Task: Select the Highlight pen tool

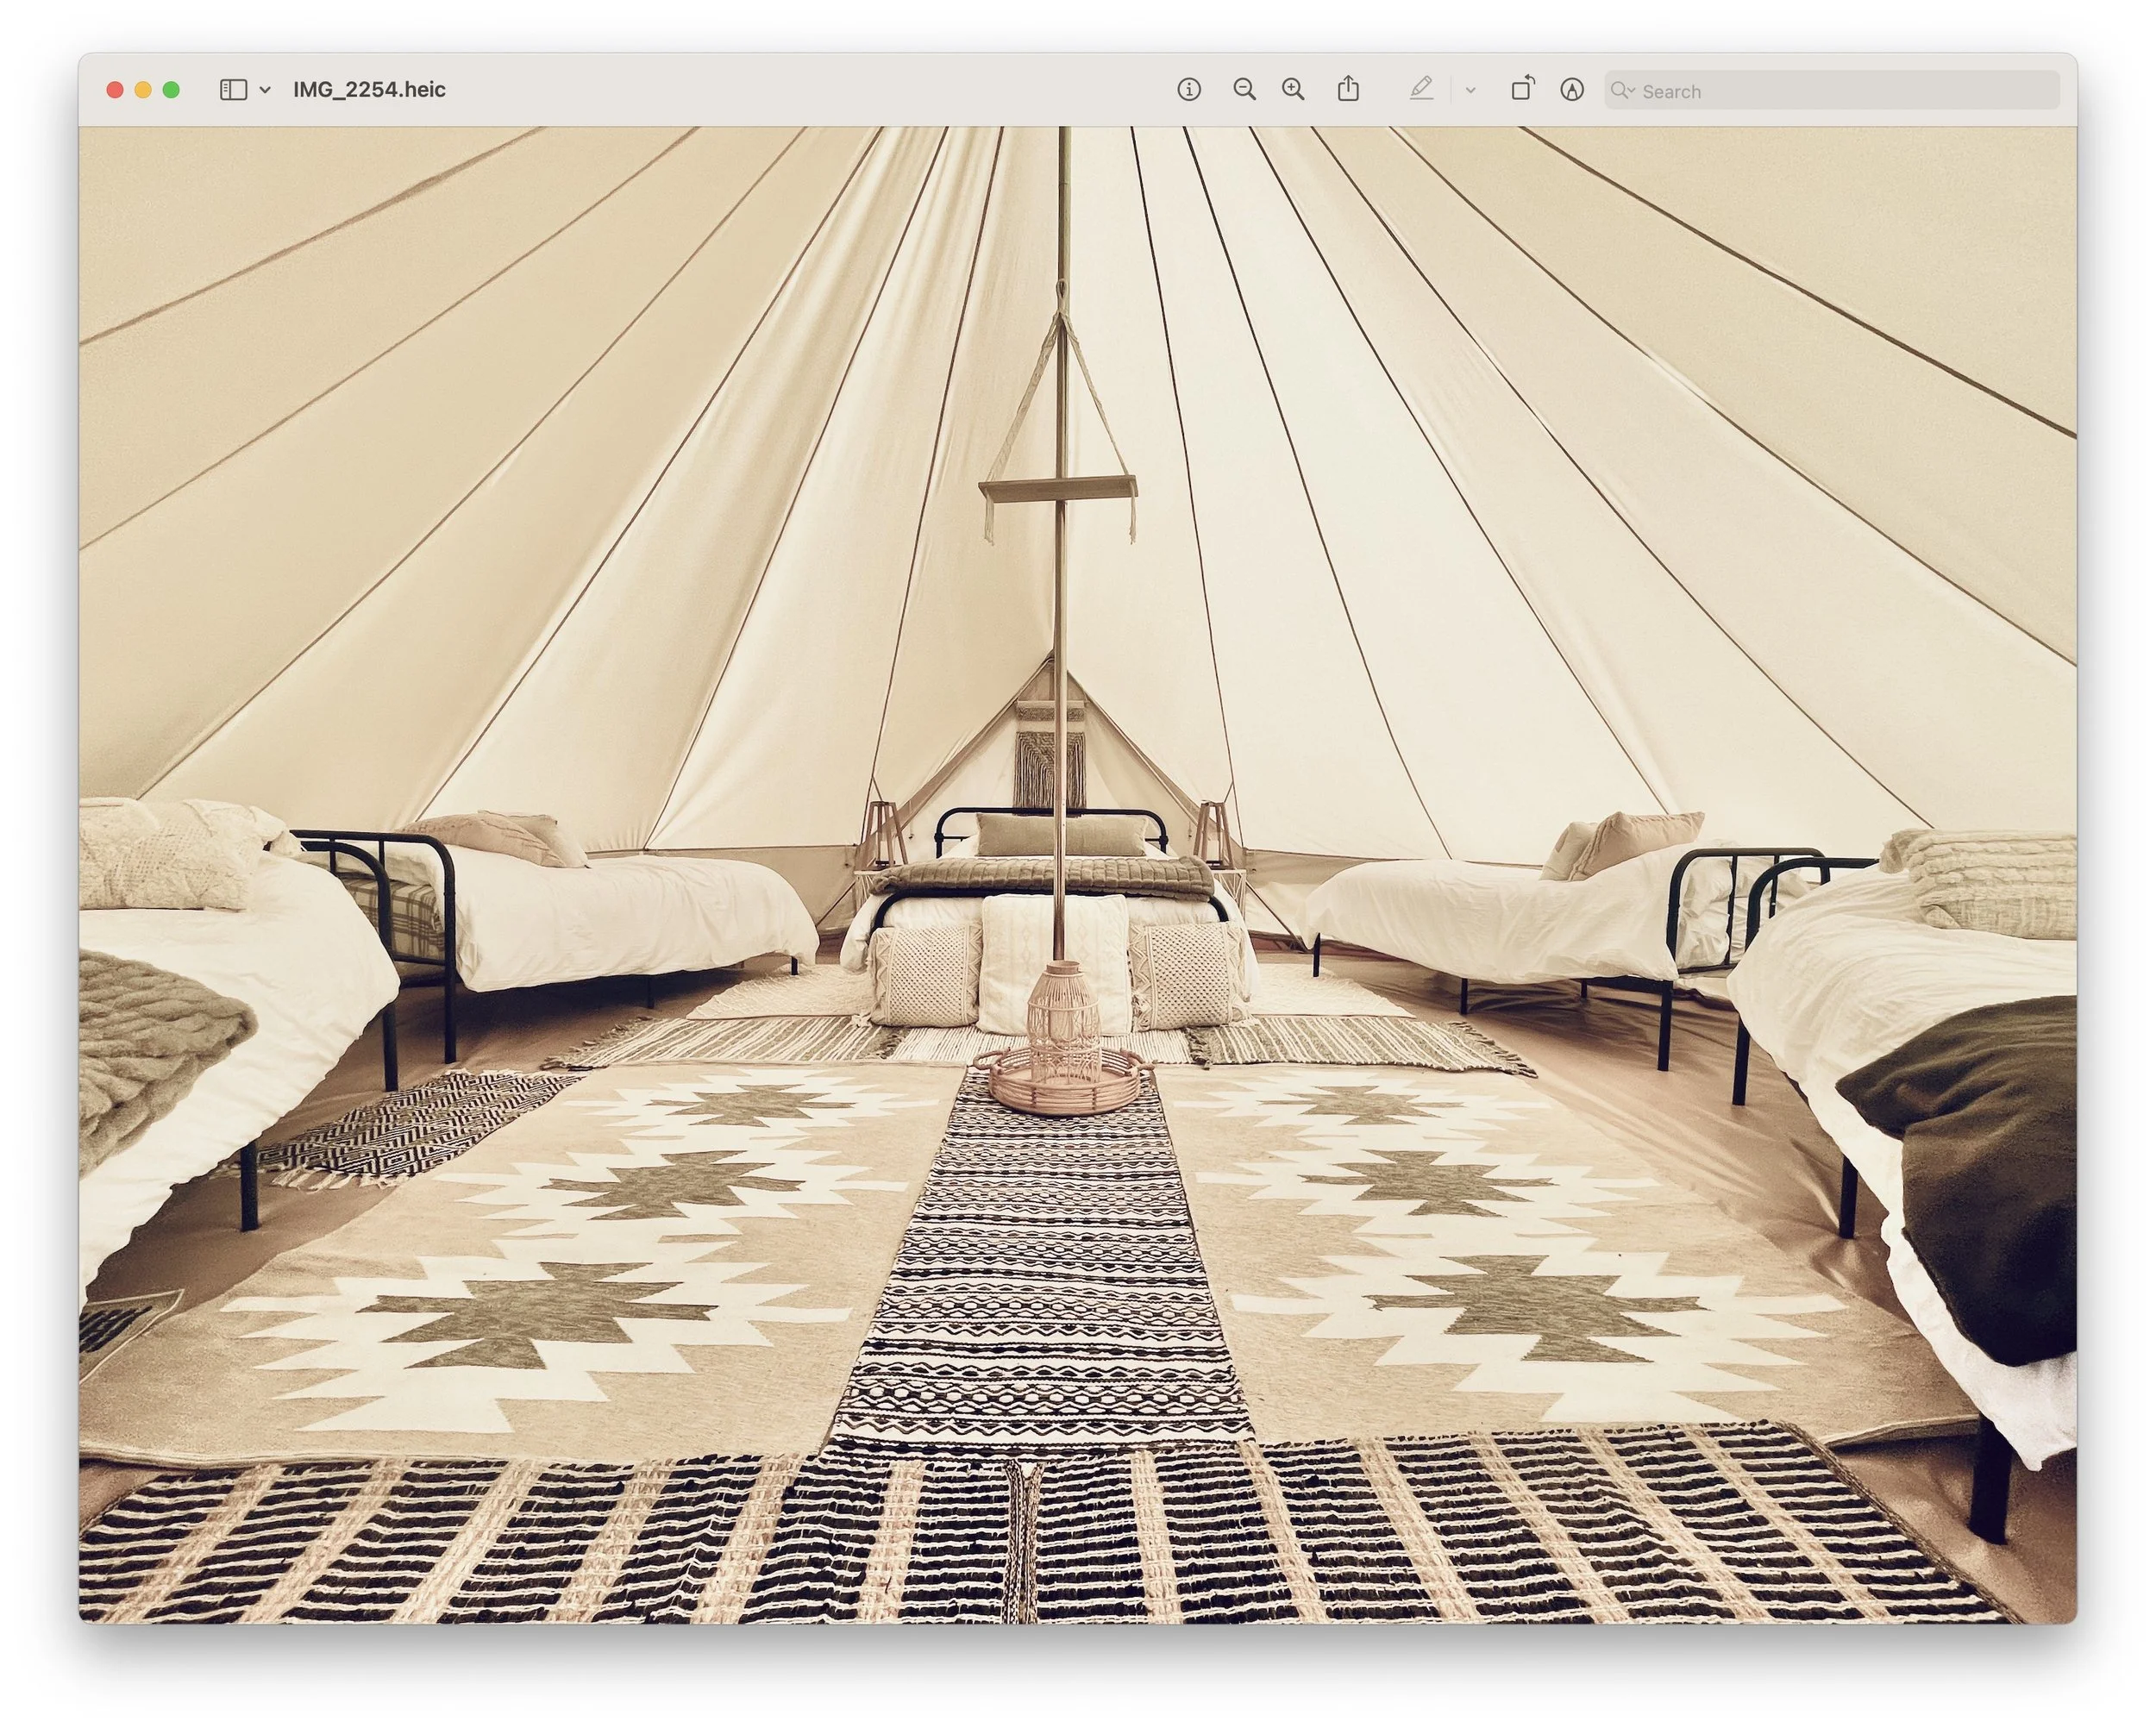Action: [1421, 89]
